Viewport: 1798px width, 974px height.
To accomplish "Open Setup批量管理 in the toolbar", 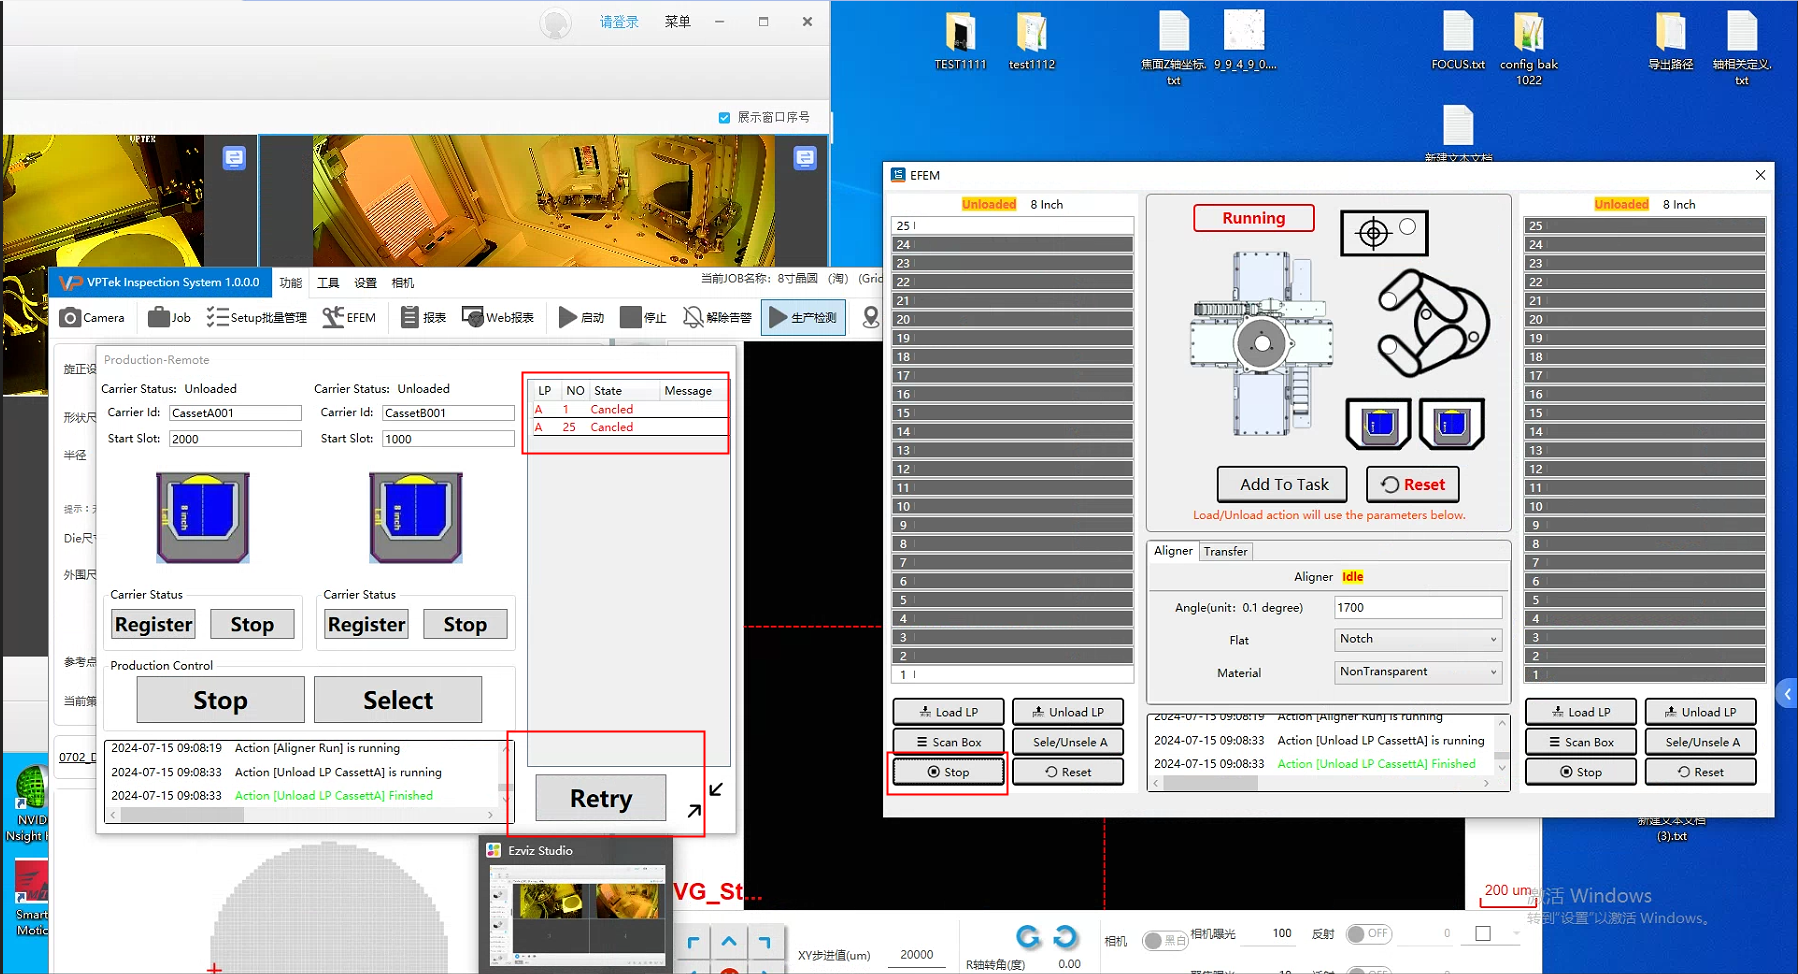I will [257, 318].
